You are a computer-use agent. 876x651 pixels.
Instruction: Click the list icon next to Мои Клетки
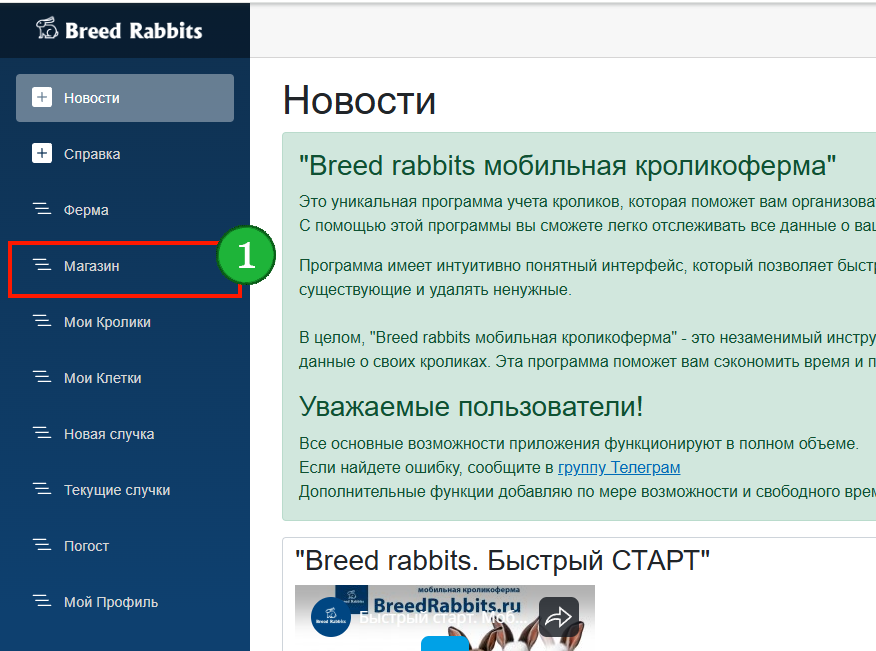pyautogui.click(x=42, y=378)
